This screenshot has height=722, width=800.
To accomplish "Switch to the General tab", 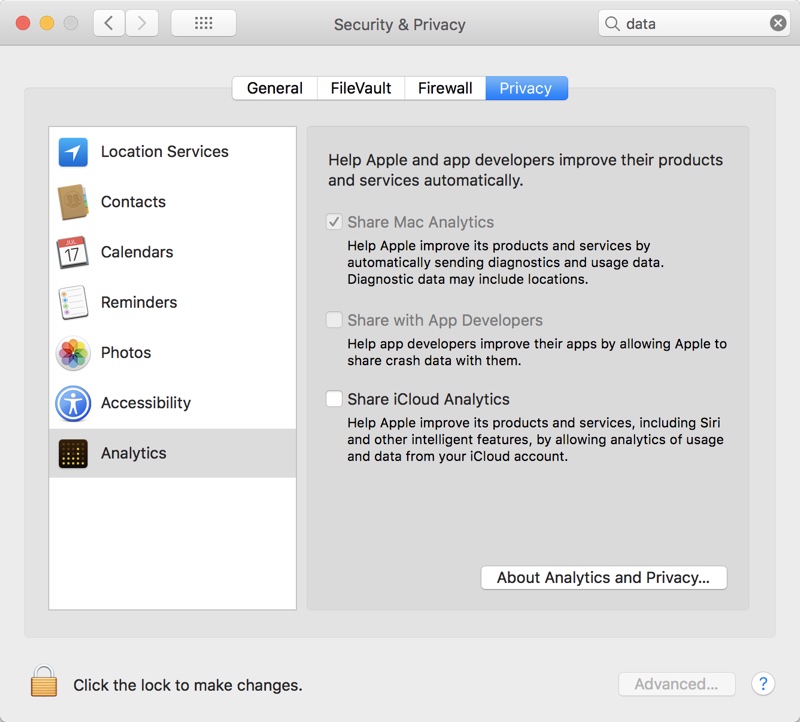I will tap(274, 88).
